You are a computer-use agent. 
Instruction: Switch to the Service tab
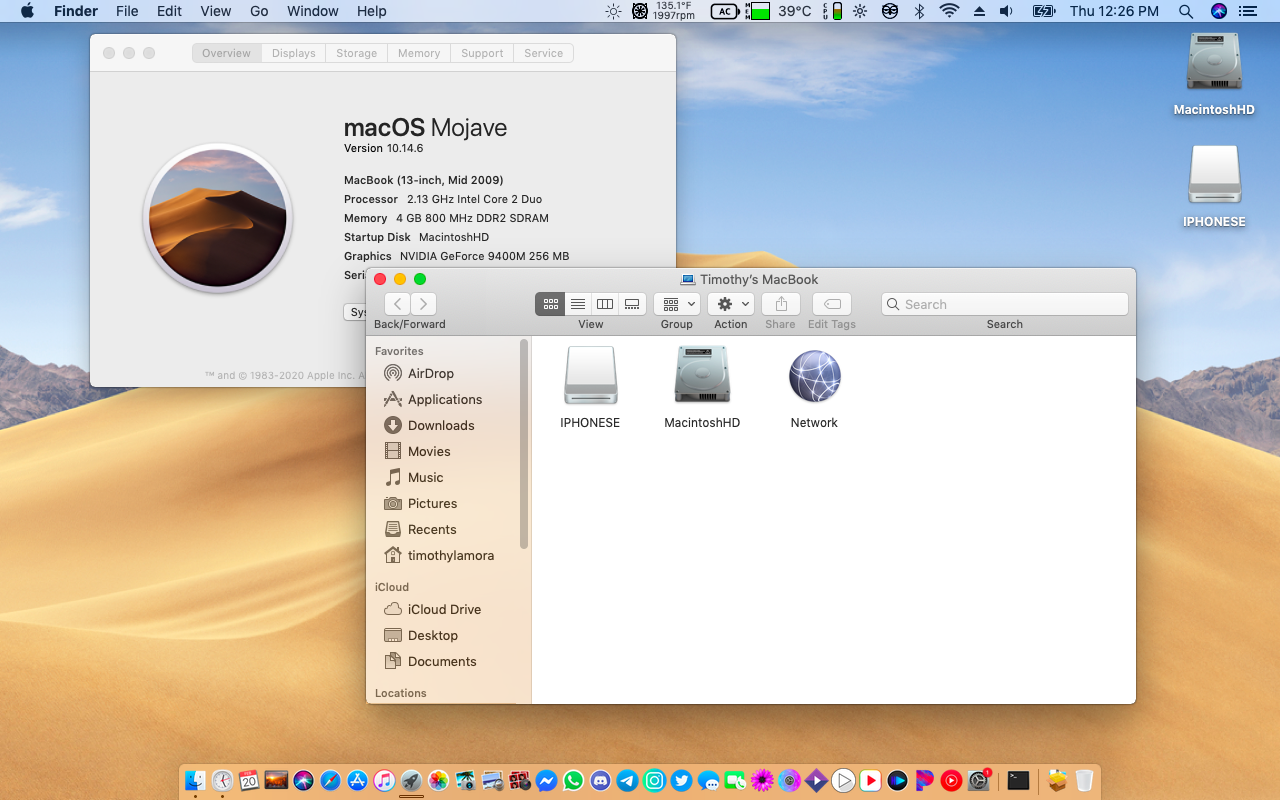(x=544, y=53)
